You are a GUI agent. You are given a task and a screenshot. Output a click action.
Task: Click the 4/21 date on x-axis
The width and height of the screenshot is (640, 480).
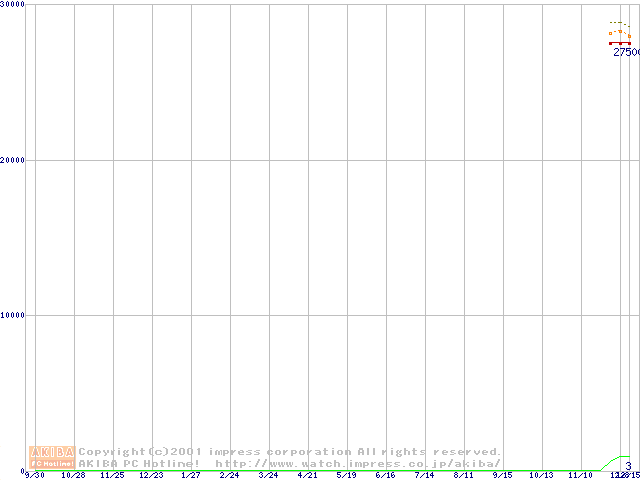pos(307,475)
